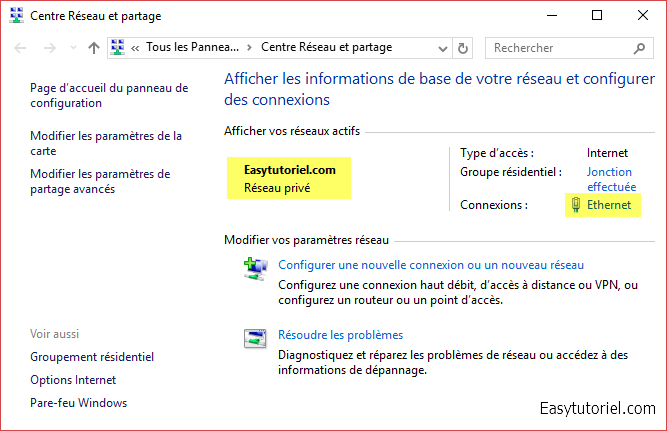Click the new connection setup icon

(256, 269)
